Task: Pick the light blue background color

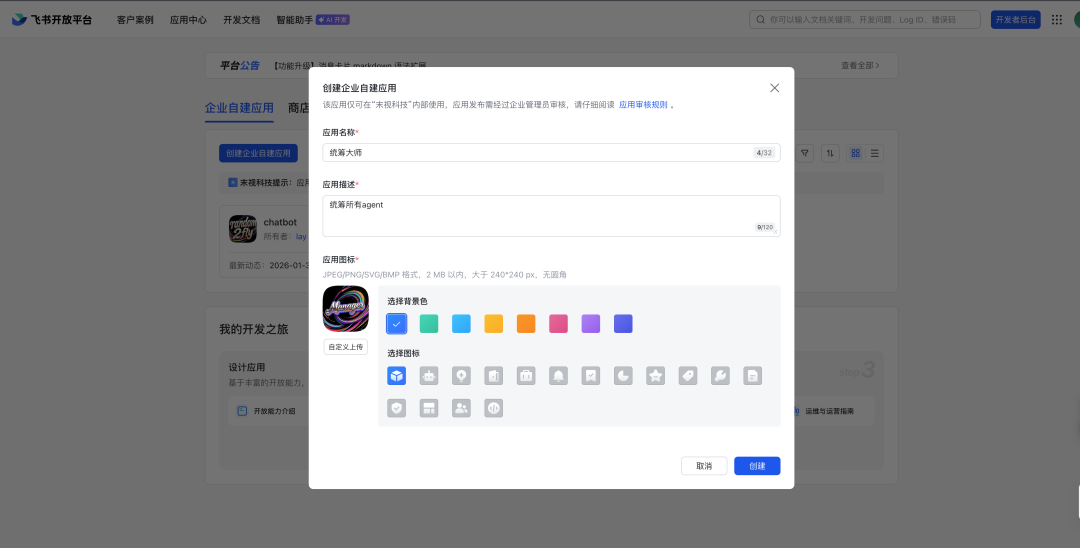Action: click(x=461, y=324)
